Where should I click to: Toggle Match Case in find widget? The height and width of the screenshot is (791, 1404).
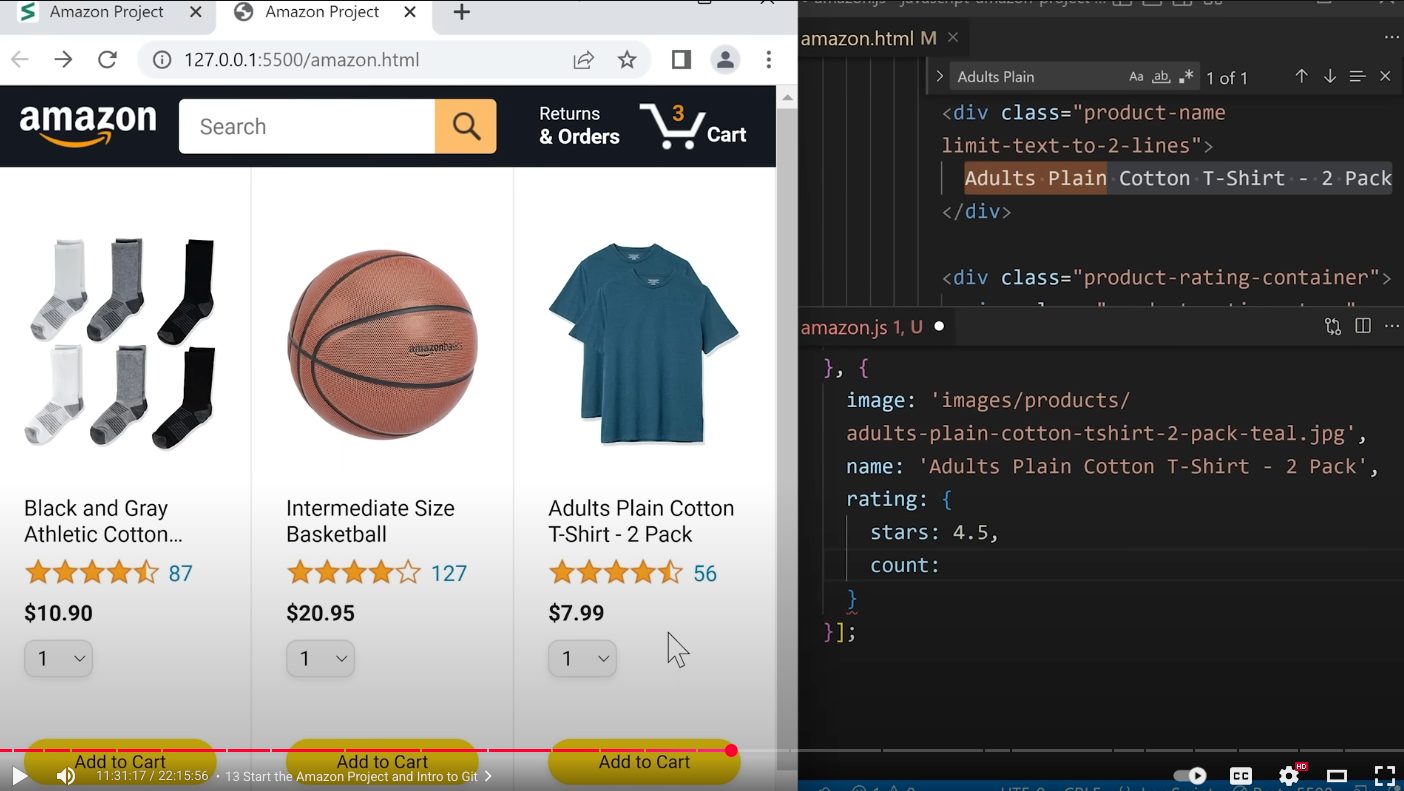1136,77
